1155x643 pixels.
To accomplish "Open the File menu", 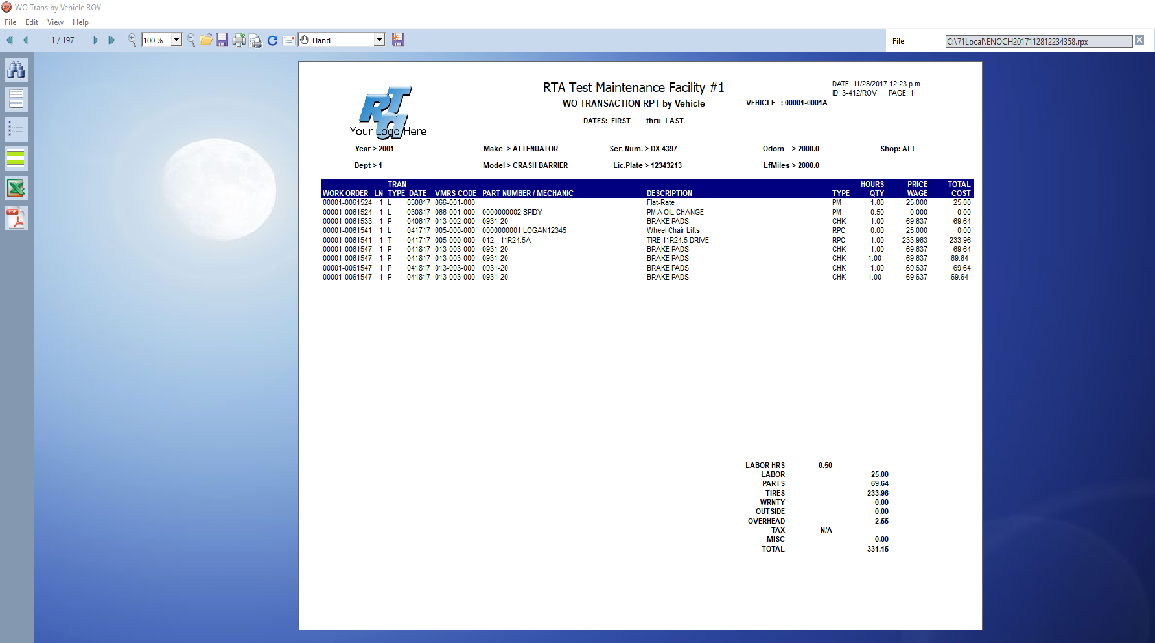I will click(10, 21).
